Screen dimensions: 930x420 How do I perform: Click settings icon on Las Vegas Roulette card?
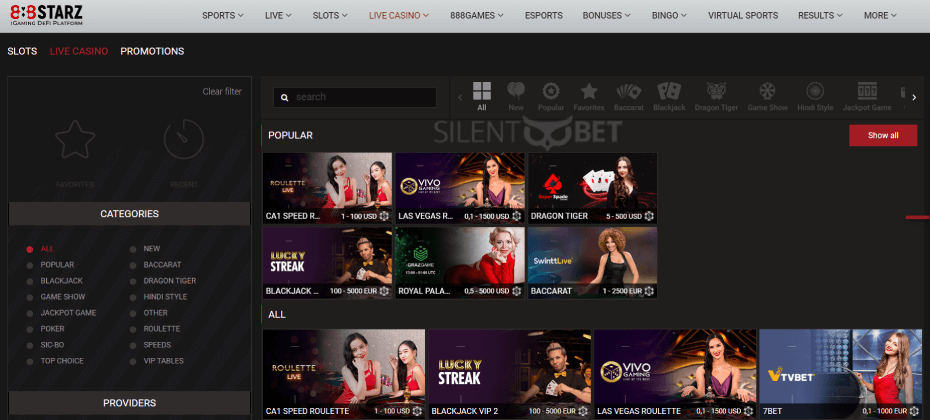click(x=749, y=411)
